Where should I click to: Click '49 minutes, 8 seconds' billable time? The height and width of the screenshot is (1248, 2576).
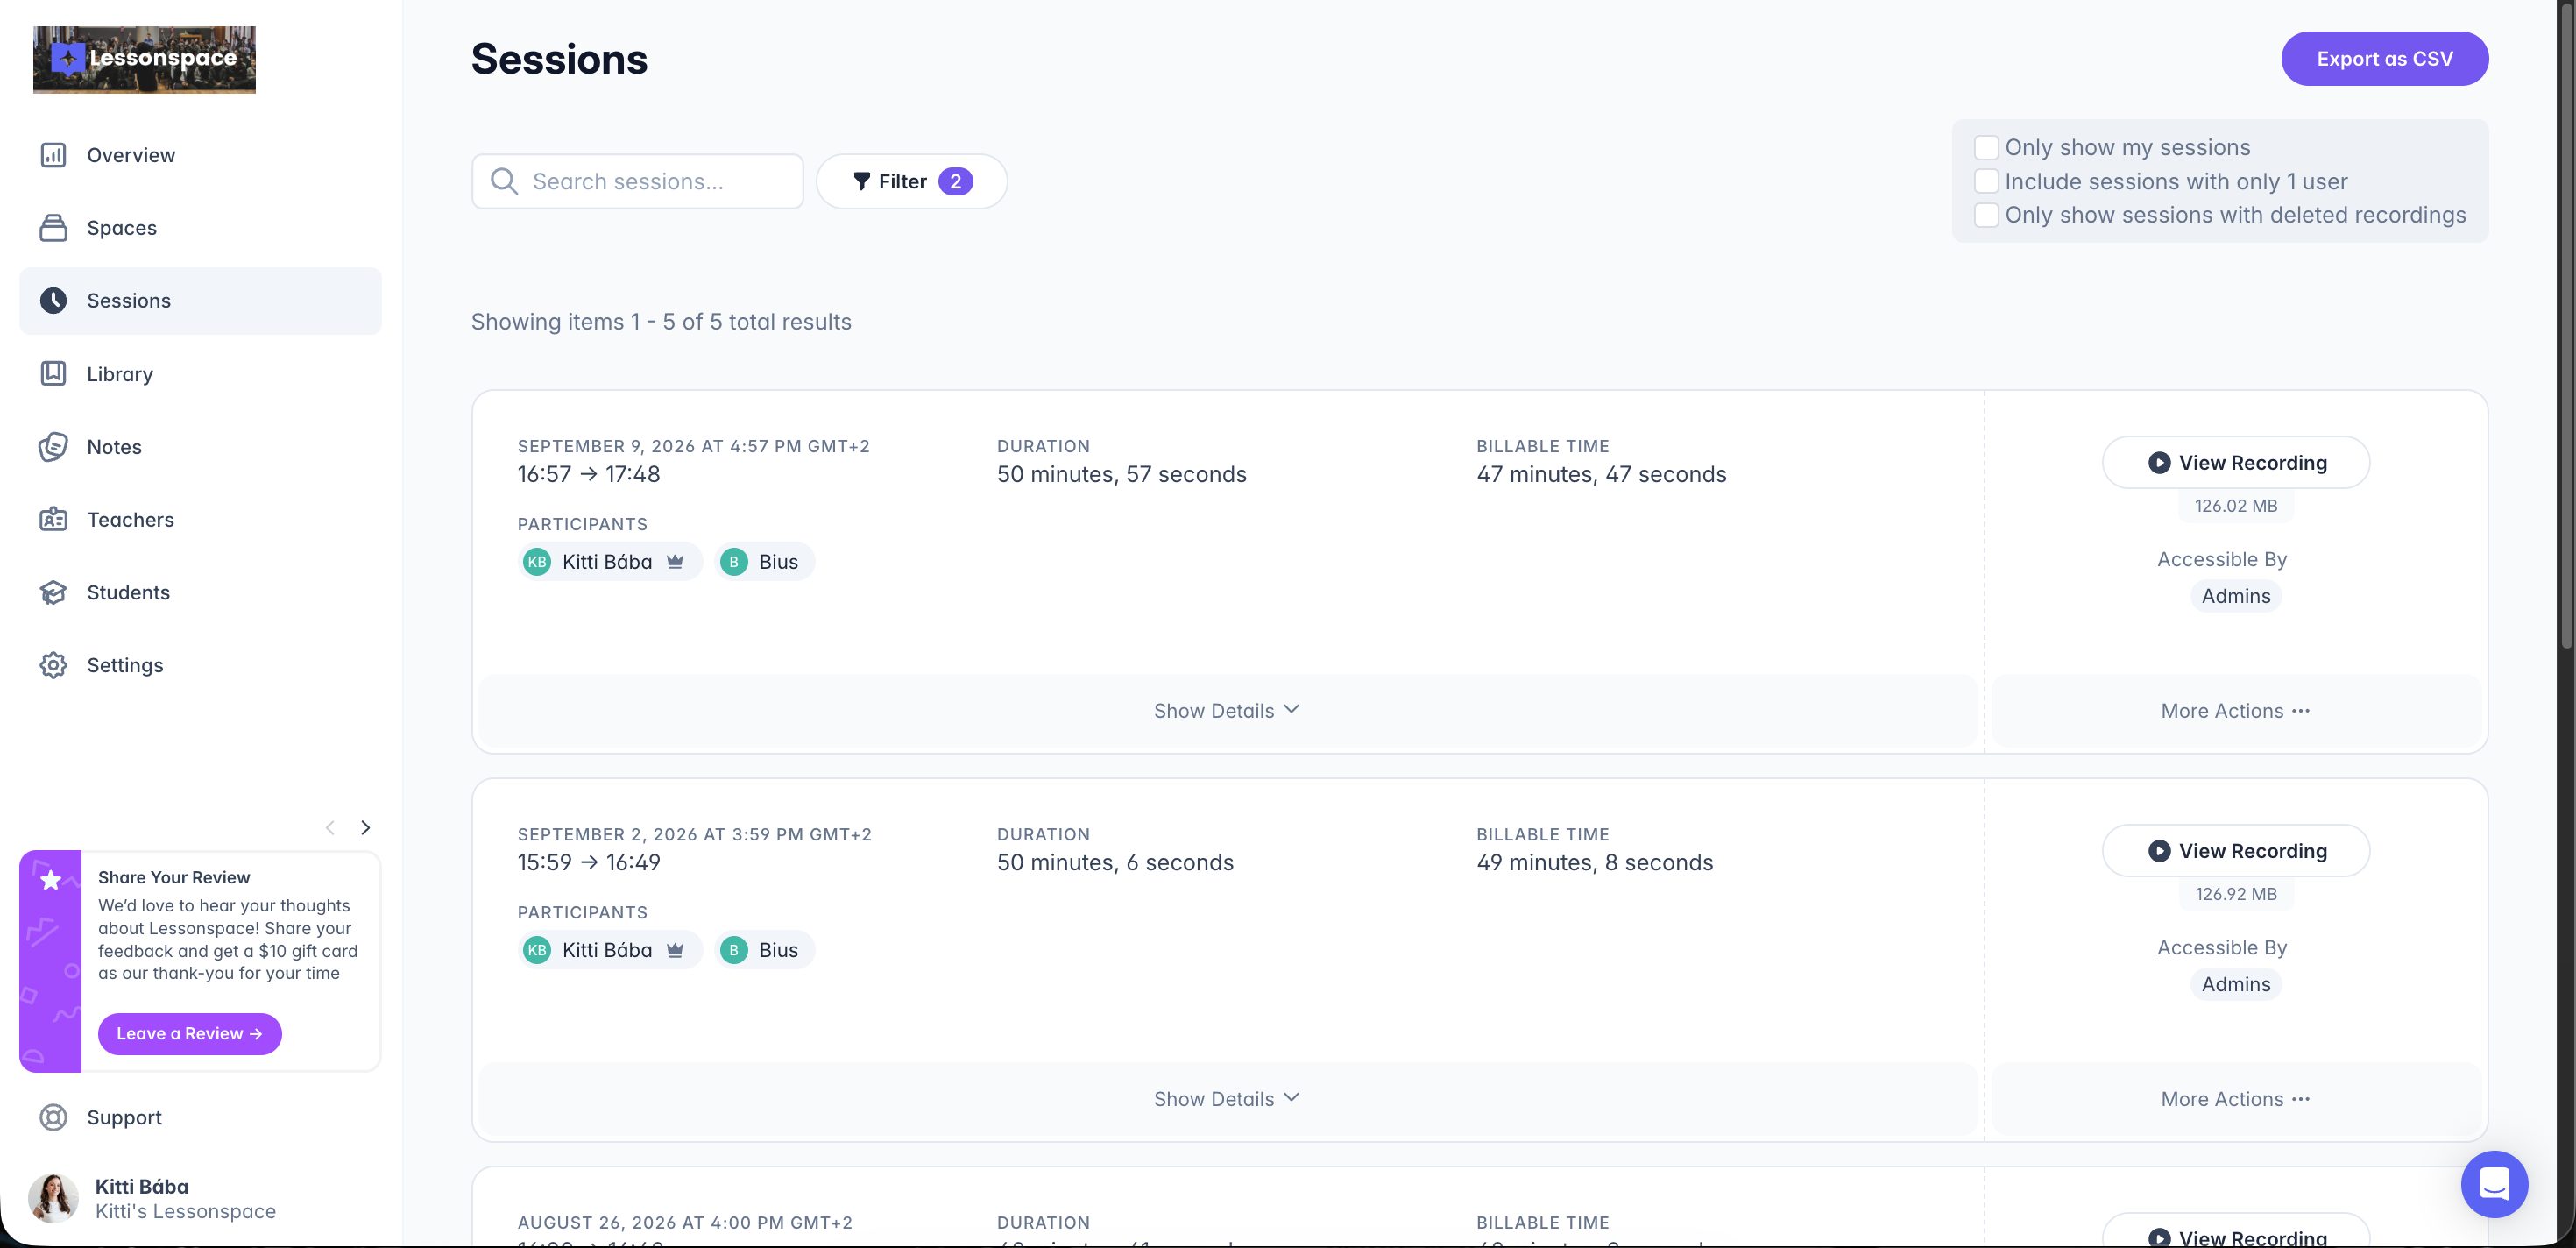pyautogui.click(x=1594, y=862)
